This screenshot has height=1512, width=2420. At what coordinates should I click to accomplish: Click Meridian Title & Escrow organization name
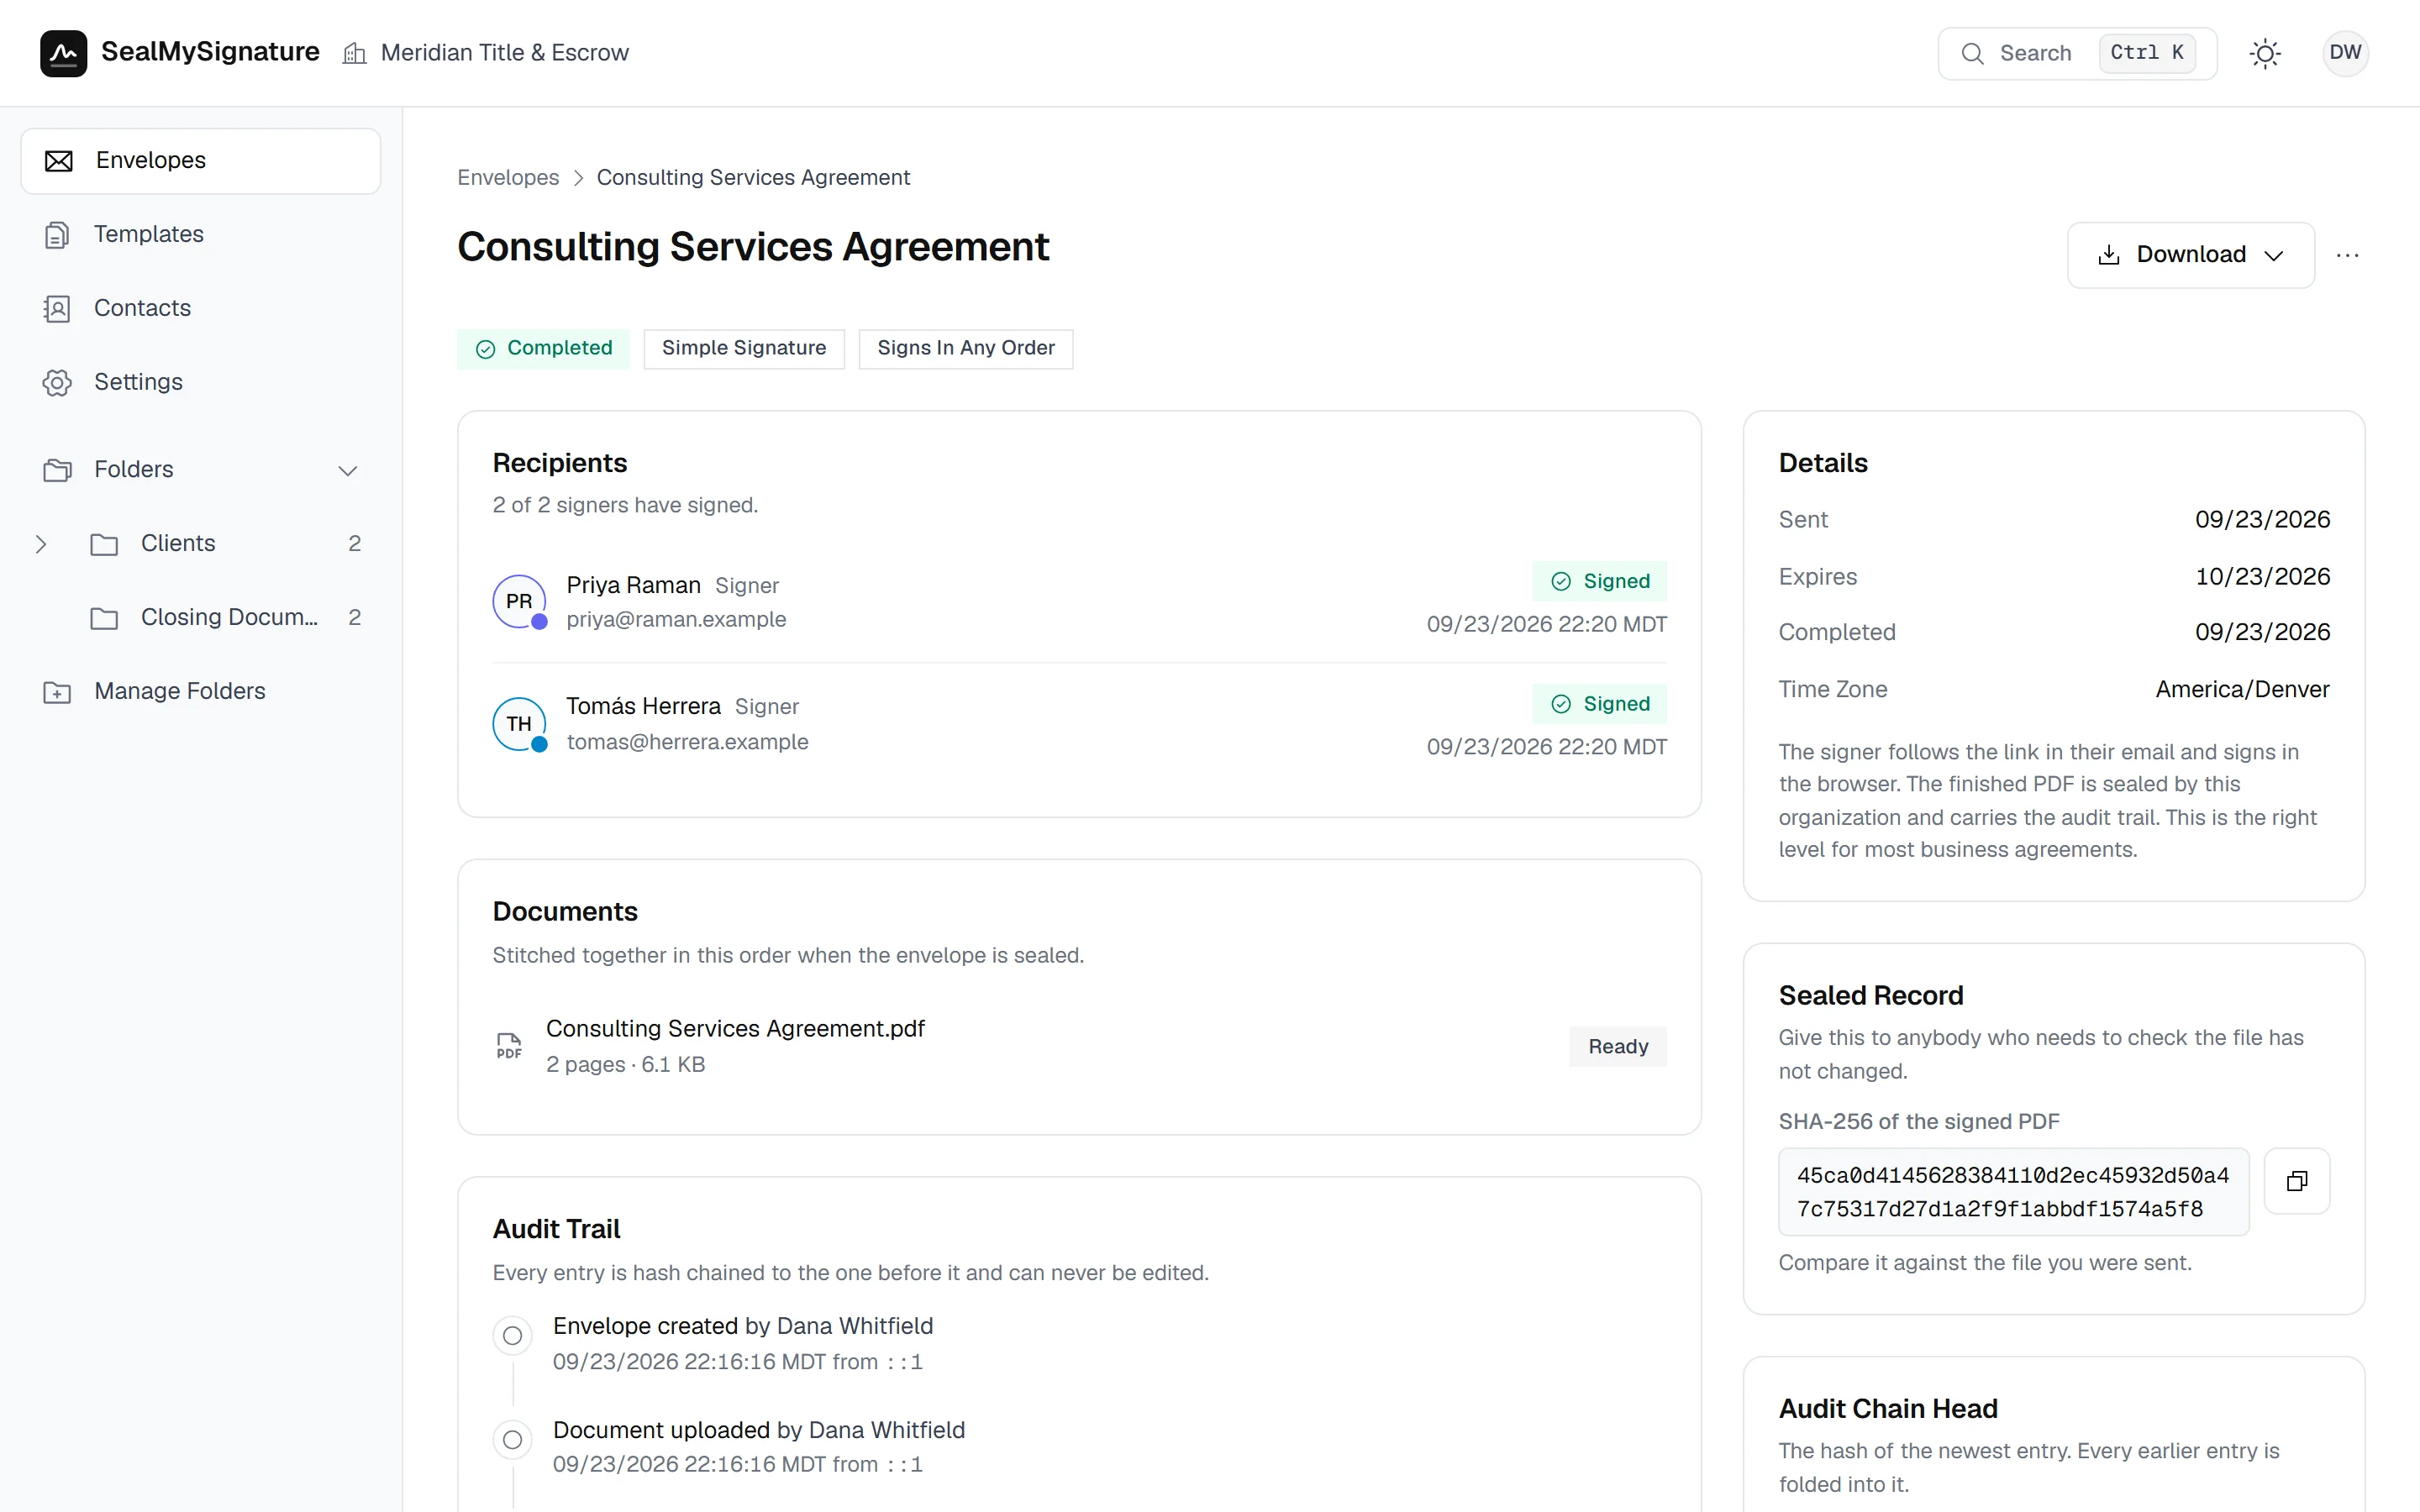coord(504,53)
